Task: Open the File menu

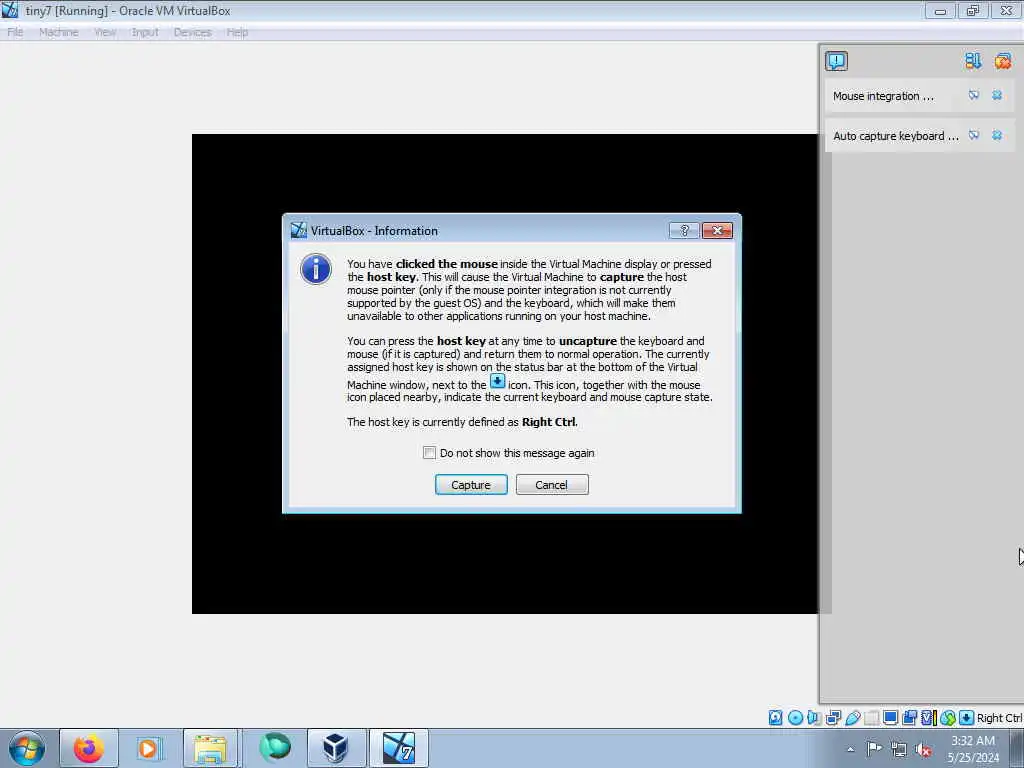Action: pyautogui.click(x=15, y=32)
